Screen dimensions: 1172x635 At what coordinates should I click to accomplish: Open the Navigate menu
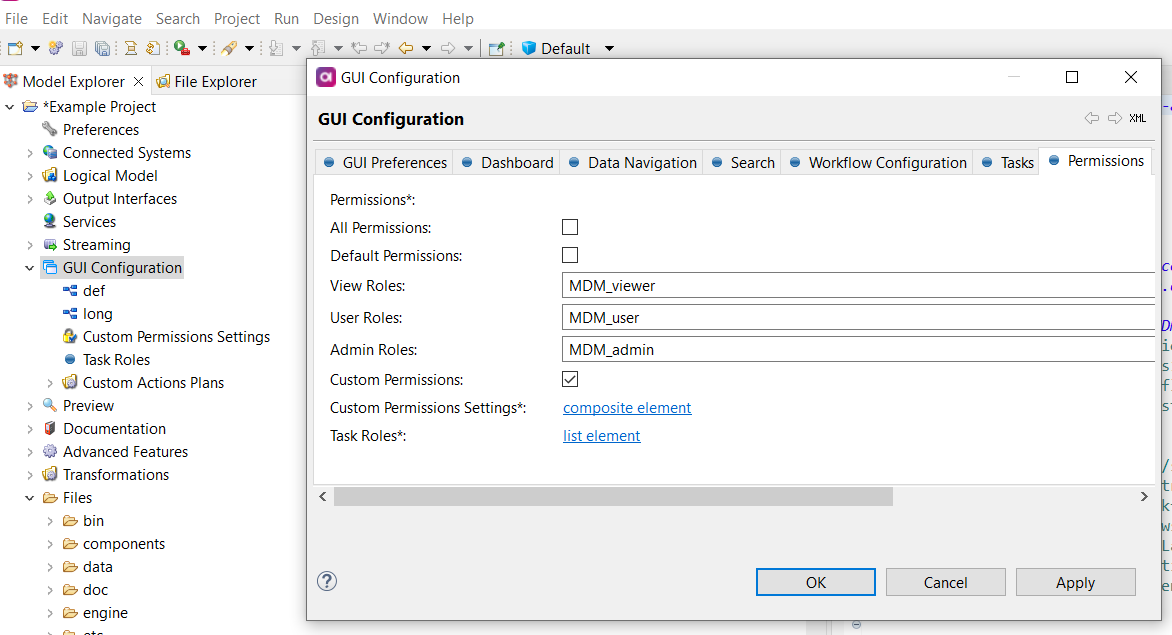(x=111, y=19)
